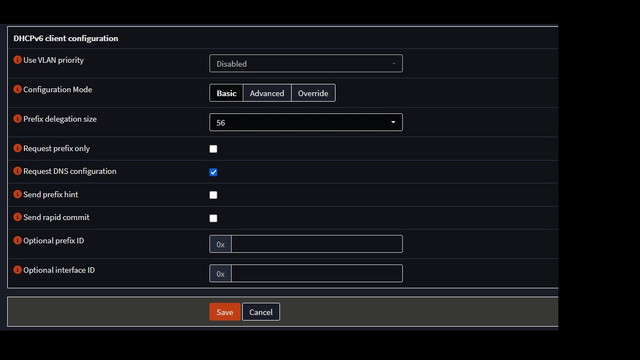
Task: Uncheck Request DNS configuration checkbox
Action: coord(213,172)
